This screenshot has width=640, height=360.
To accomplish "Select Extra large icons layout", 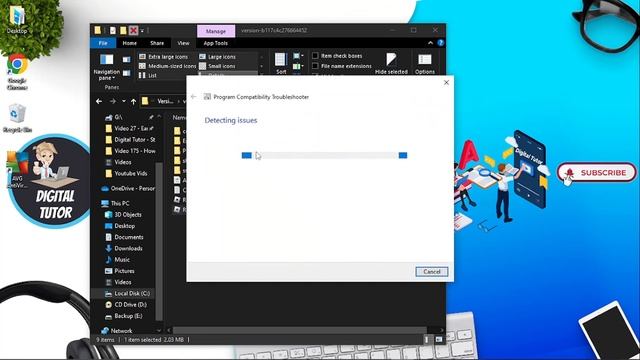I will [164, 57].
